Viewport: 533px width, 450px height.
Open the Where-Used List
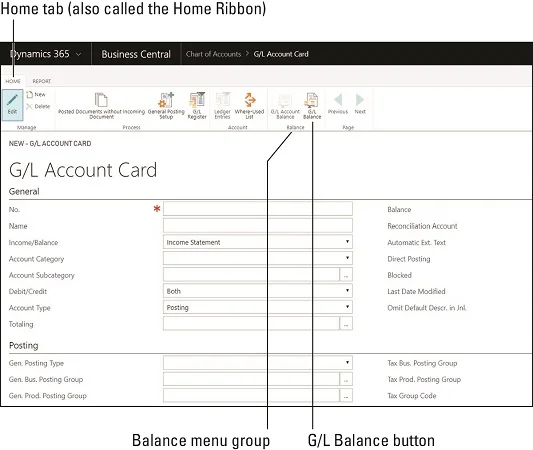249,105
